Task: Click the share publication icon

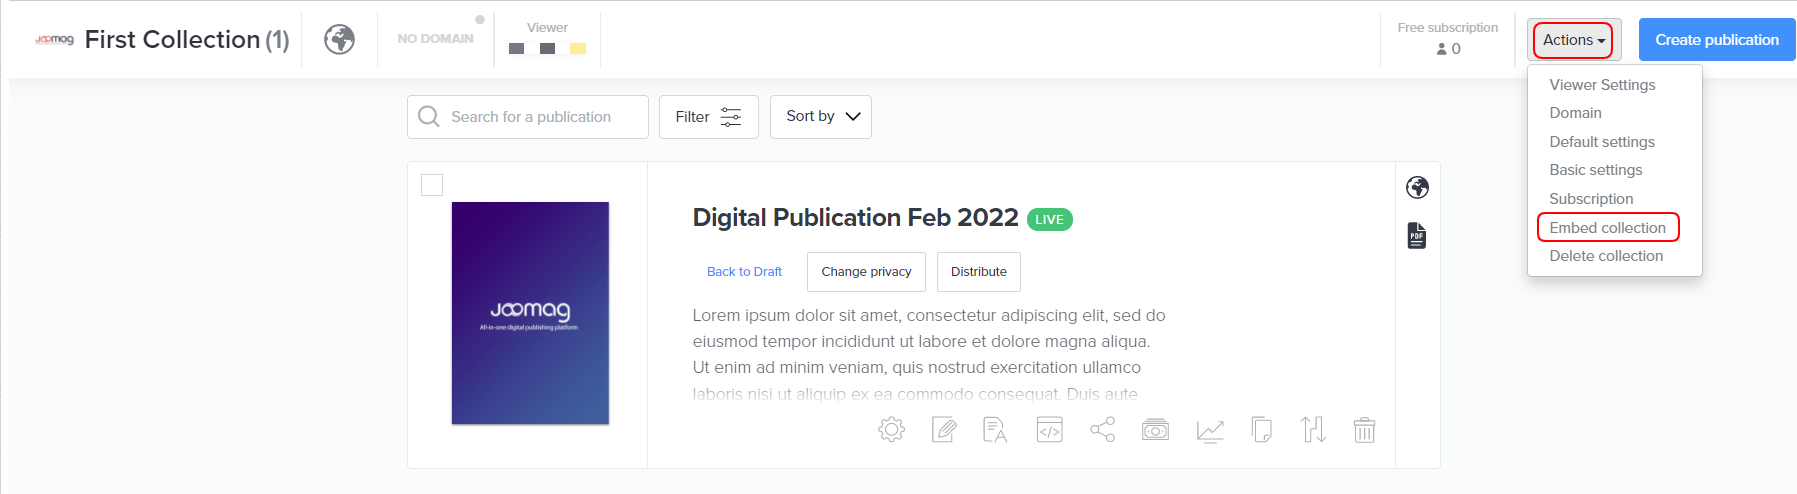Action: click(x=1102, y=430)
